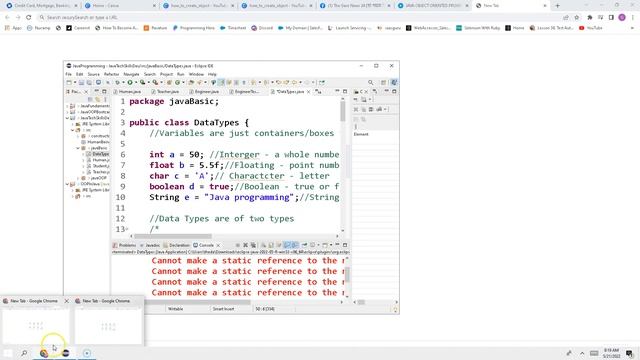Click the Save toolbar icon in Eclipse
This screenshot has width=640, height=360.
(81, 82)
